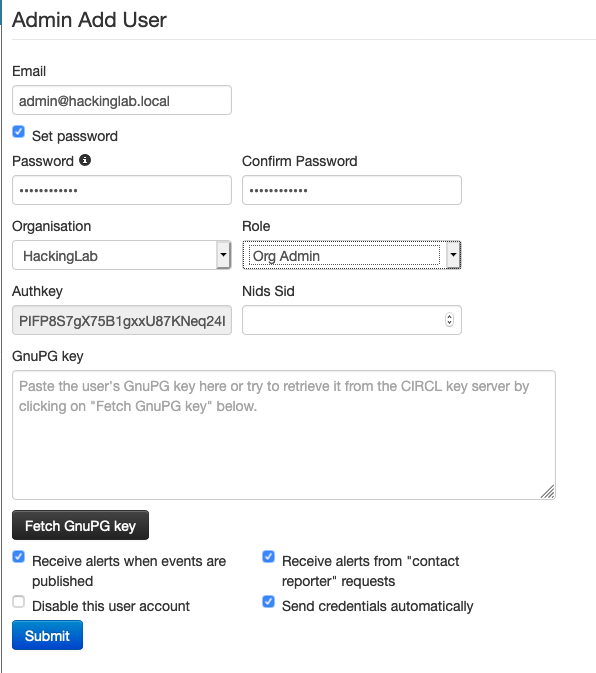The width and height of the screenshot is (596, 673).
Task: Select the Org Admin role combo box
Action: tap(351, 255)
